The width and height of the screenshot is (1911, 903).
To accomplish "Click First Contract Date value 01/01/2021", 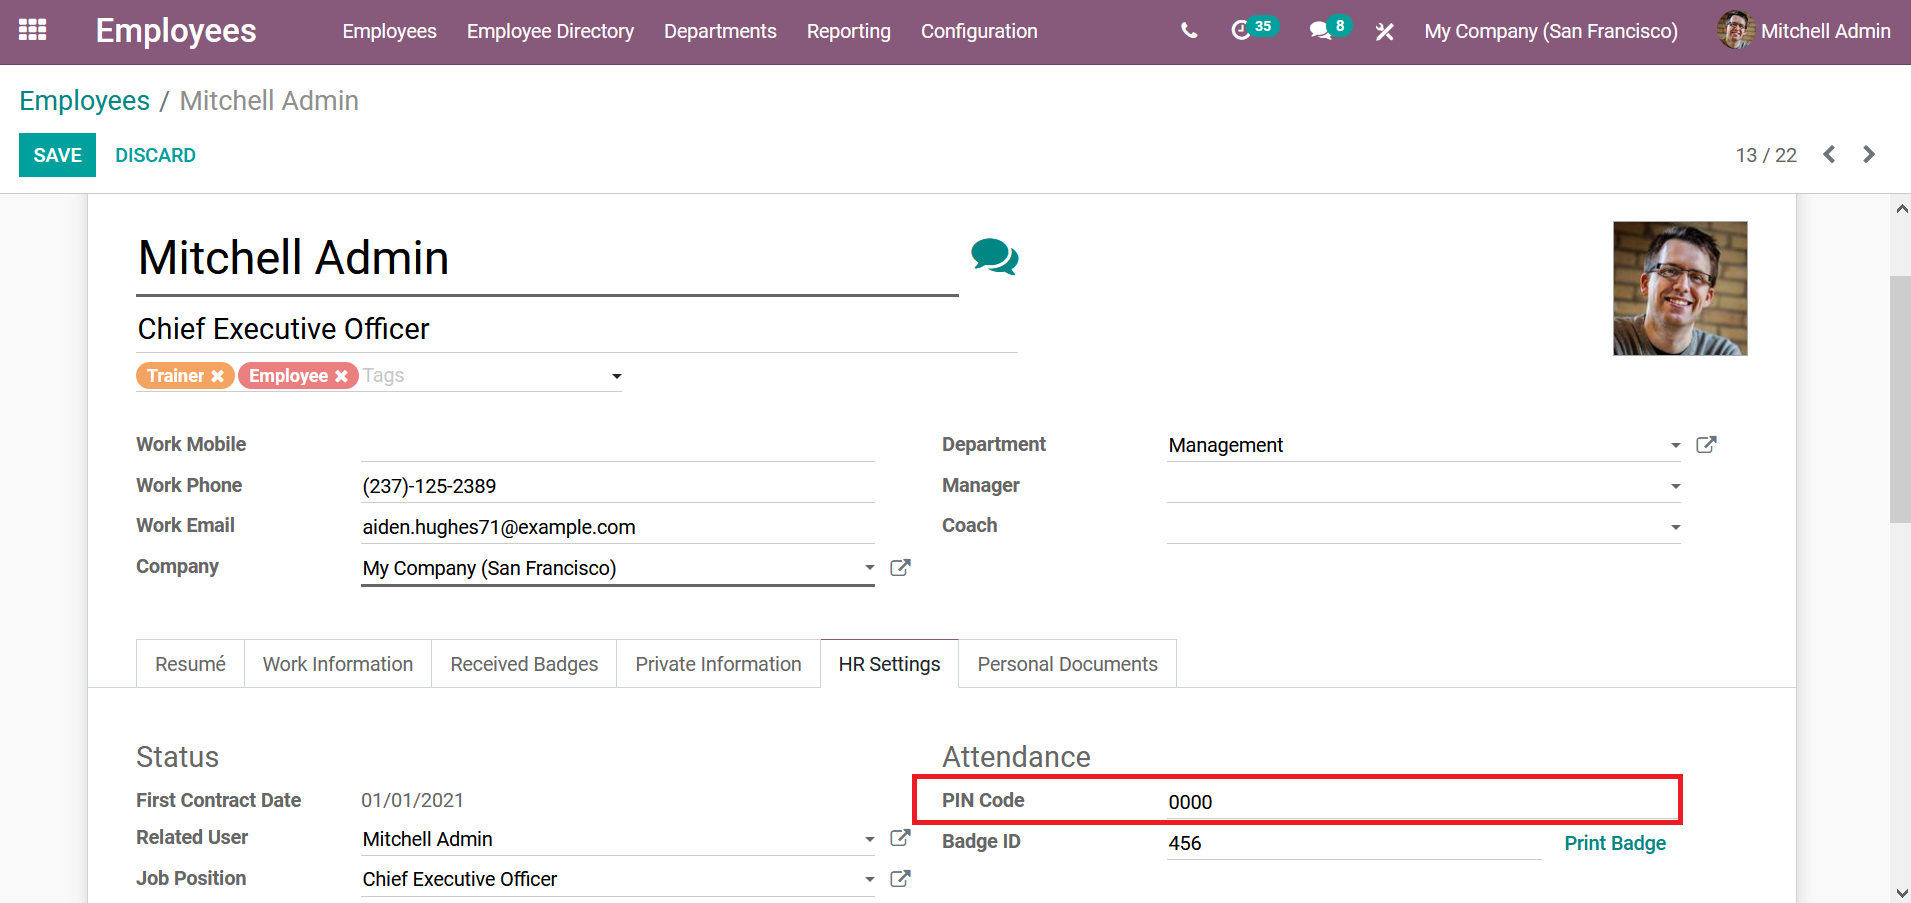I will tap(412, 800).
